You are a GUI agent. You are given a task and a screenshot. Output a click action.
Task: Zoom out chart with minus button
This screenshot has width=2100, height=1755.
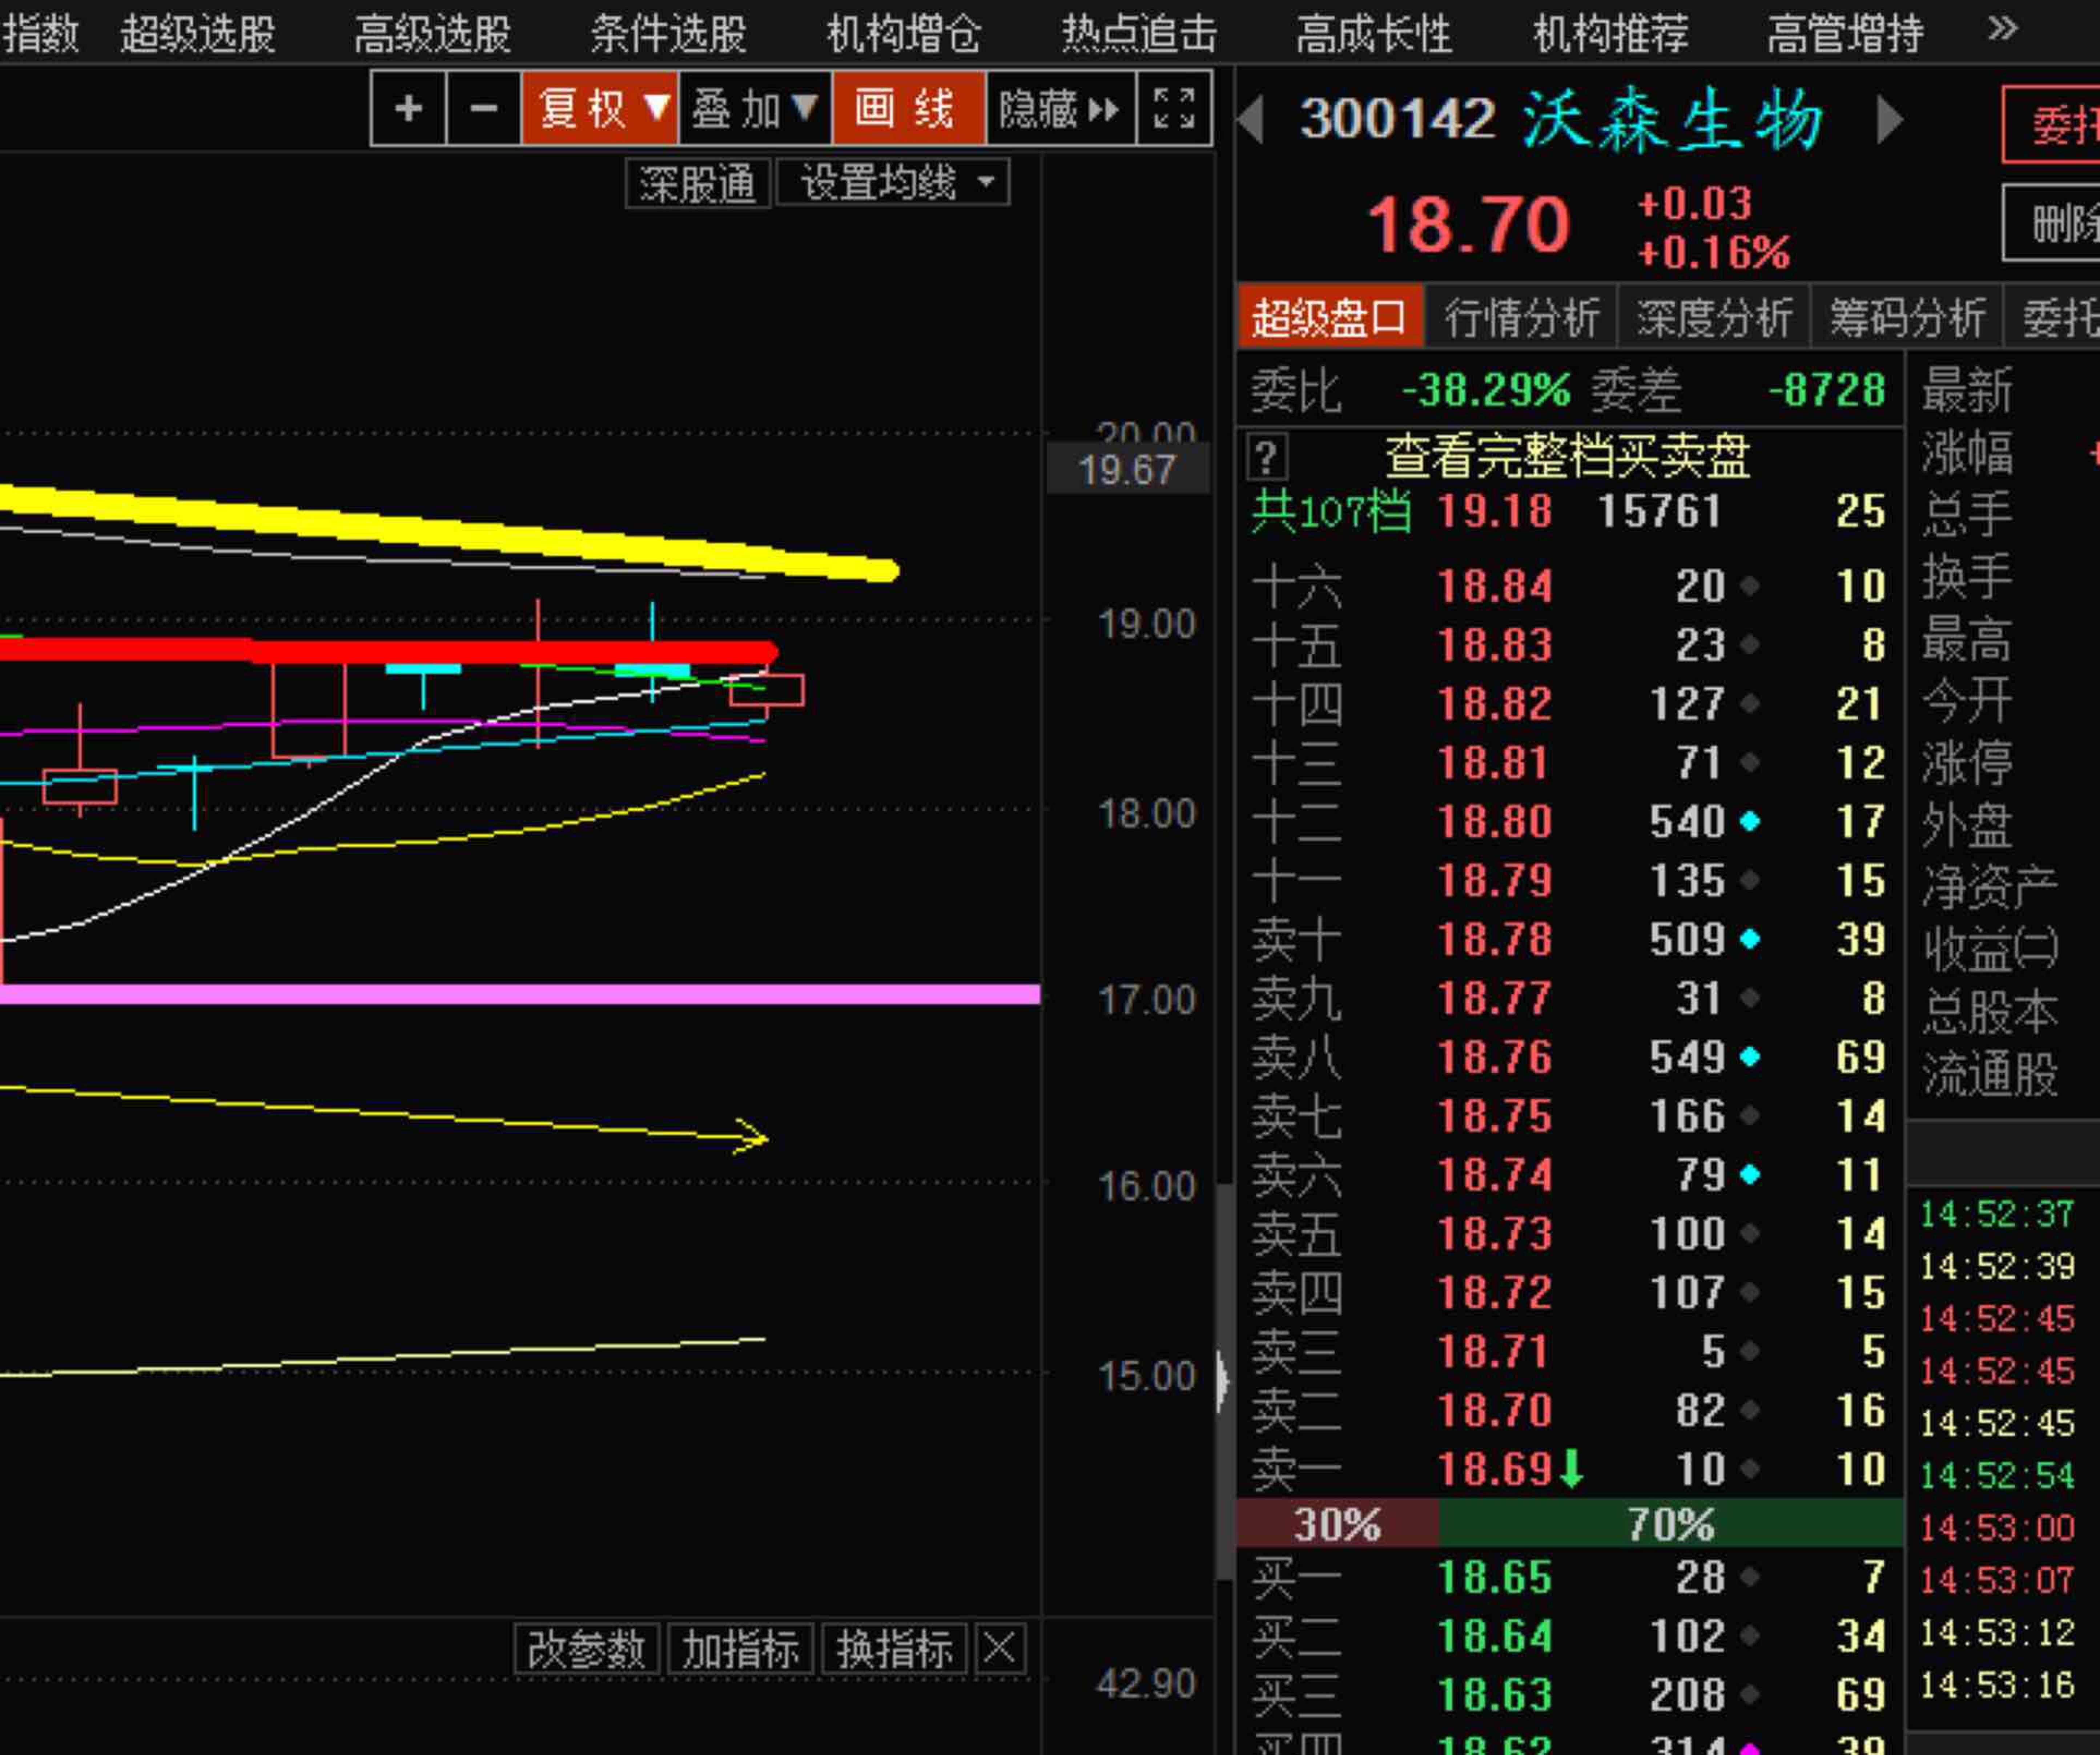[484, 108]
